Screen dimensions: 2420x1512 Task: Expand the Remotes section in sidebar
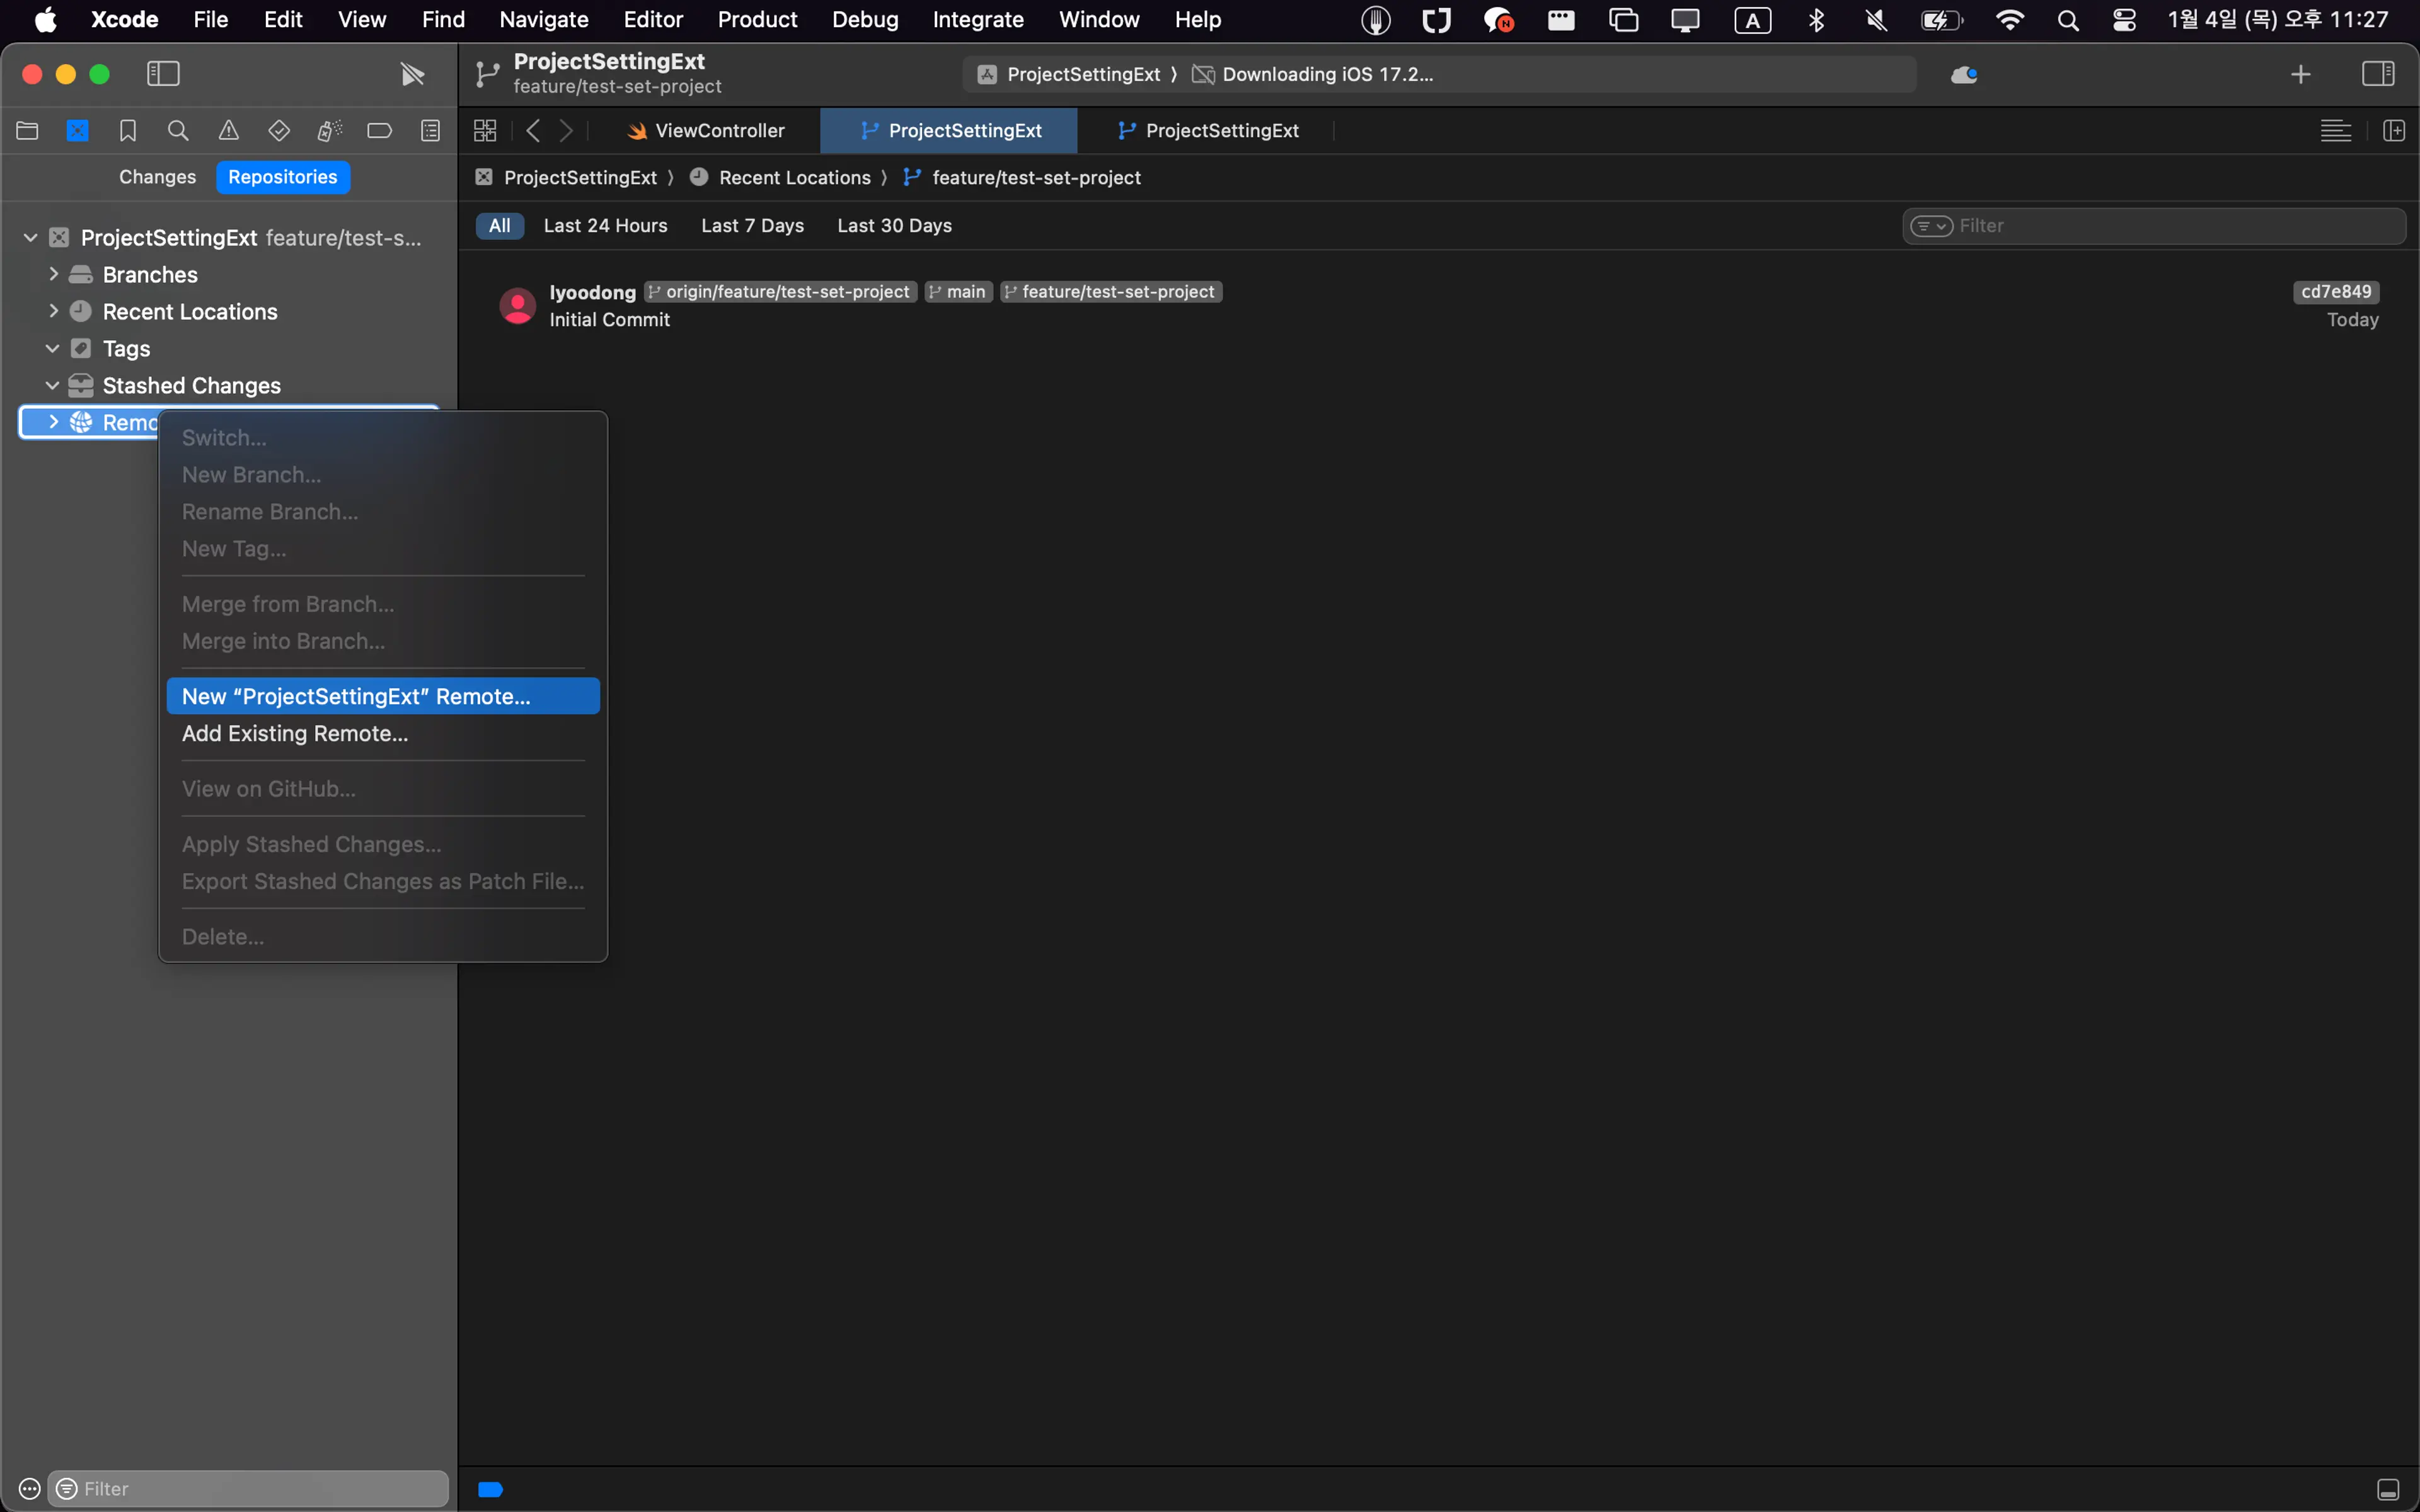(52, 421)
